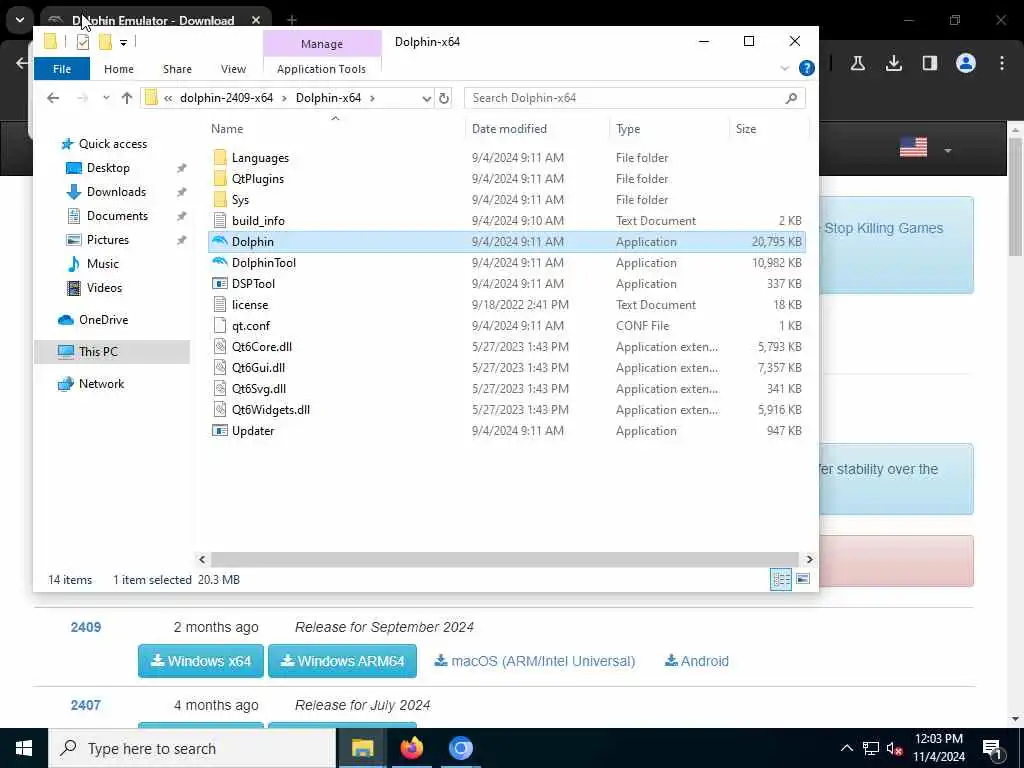Open Firefox from the taskbar

point(411,748)
